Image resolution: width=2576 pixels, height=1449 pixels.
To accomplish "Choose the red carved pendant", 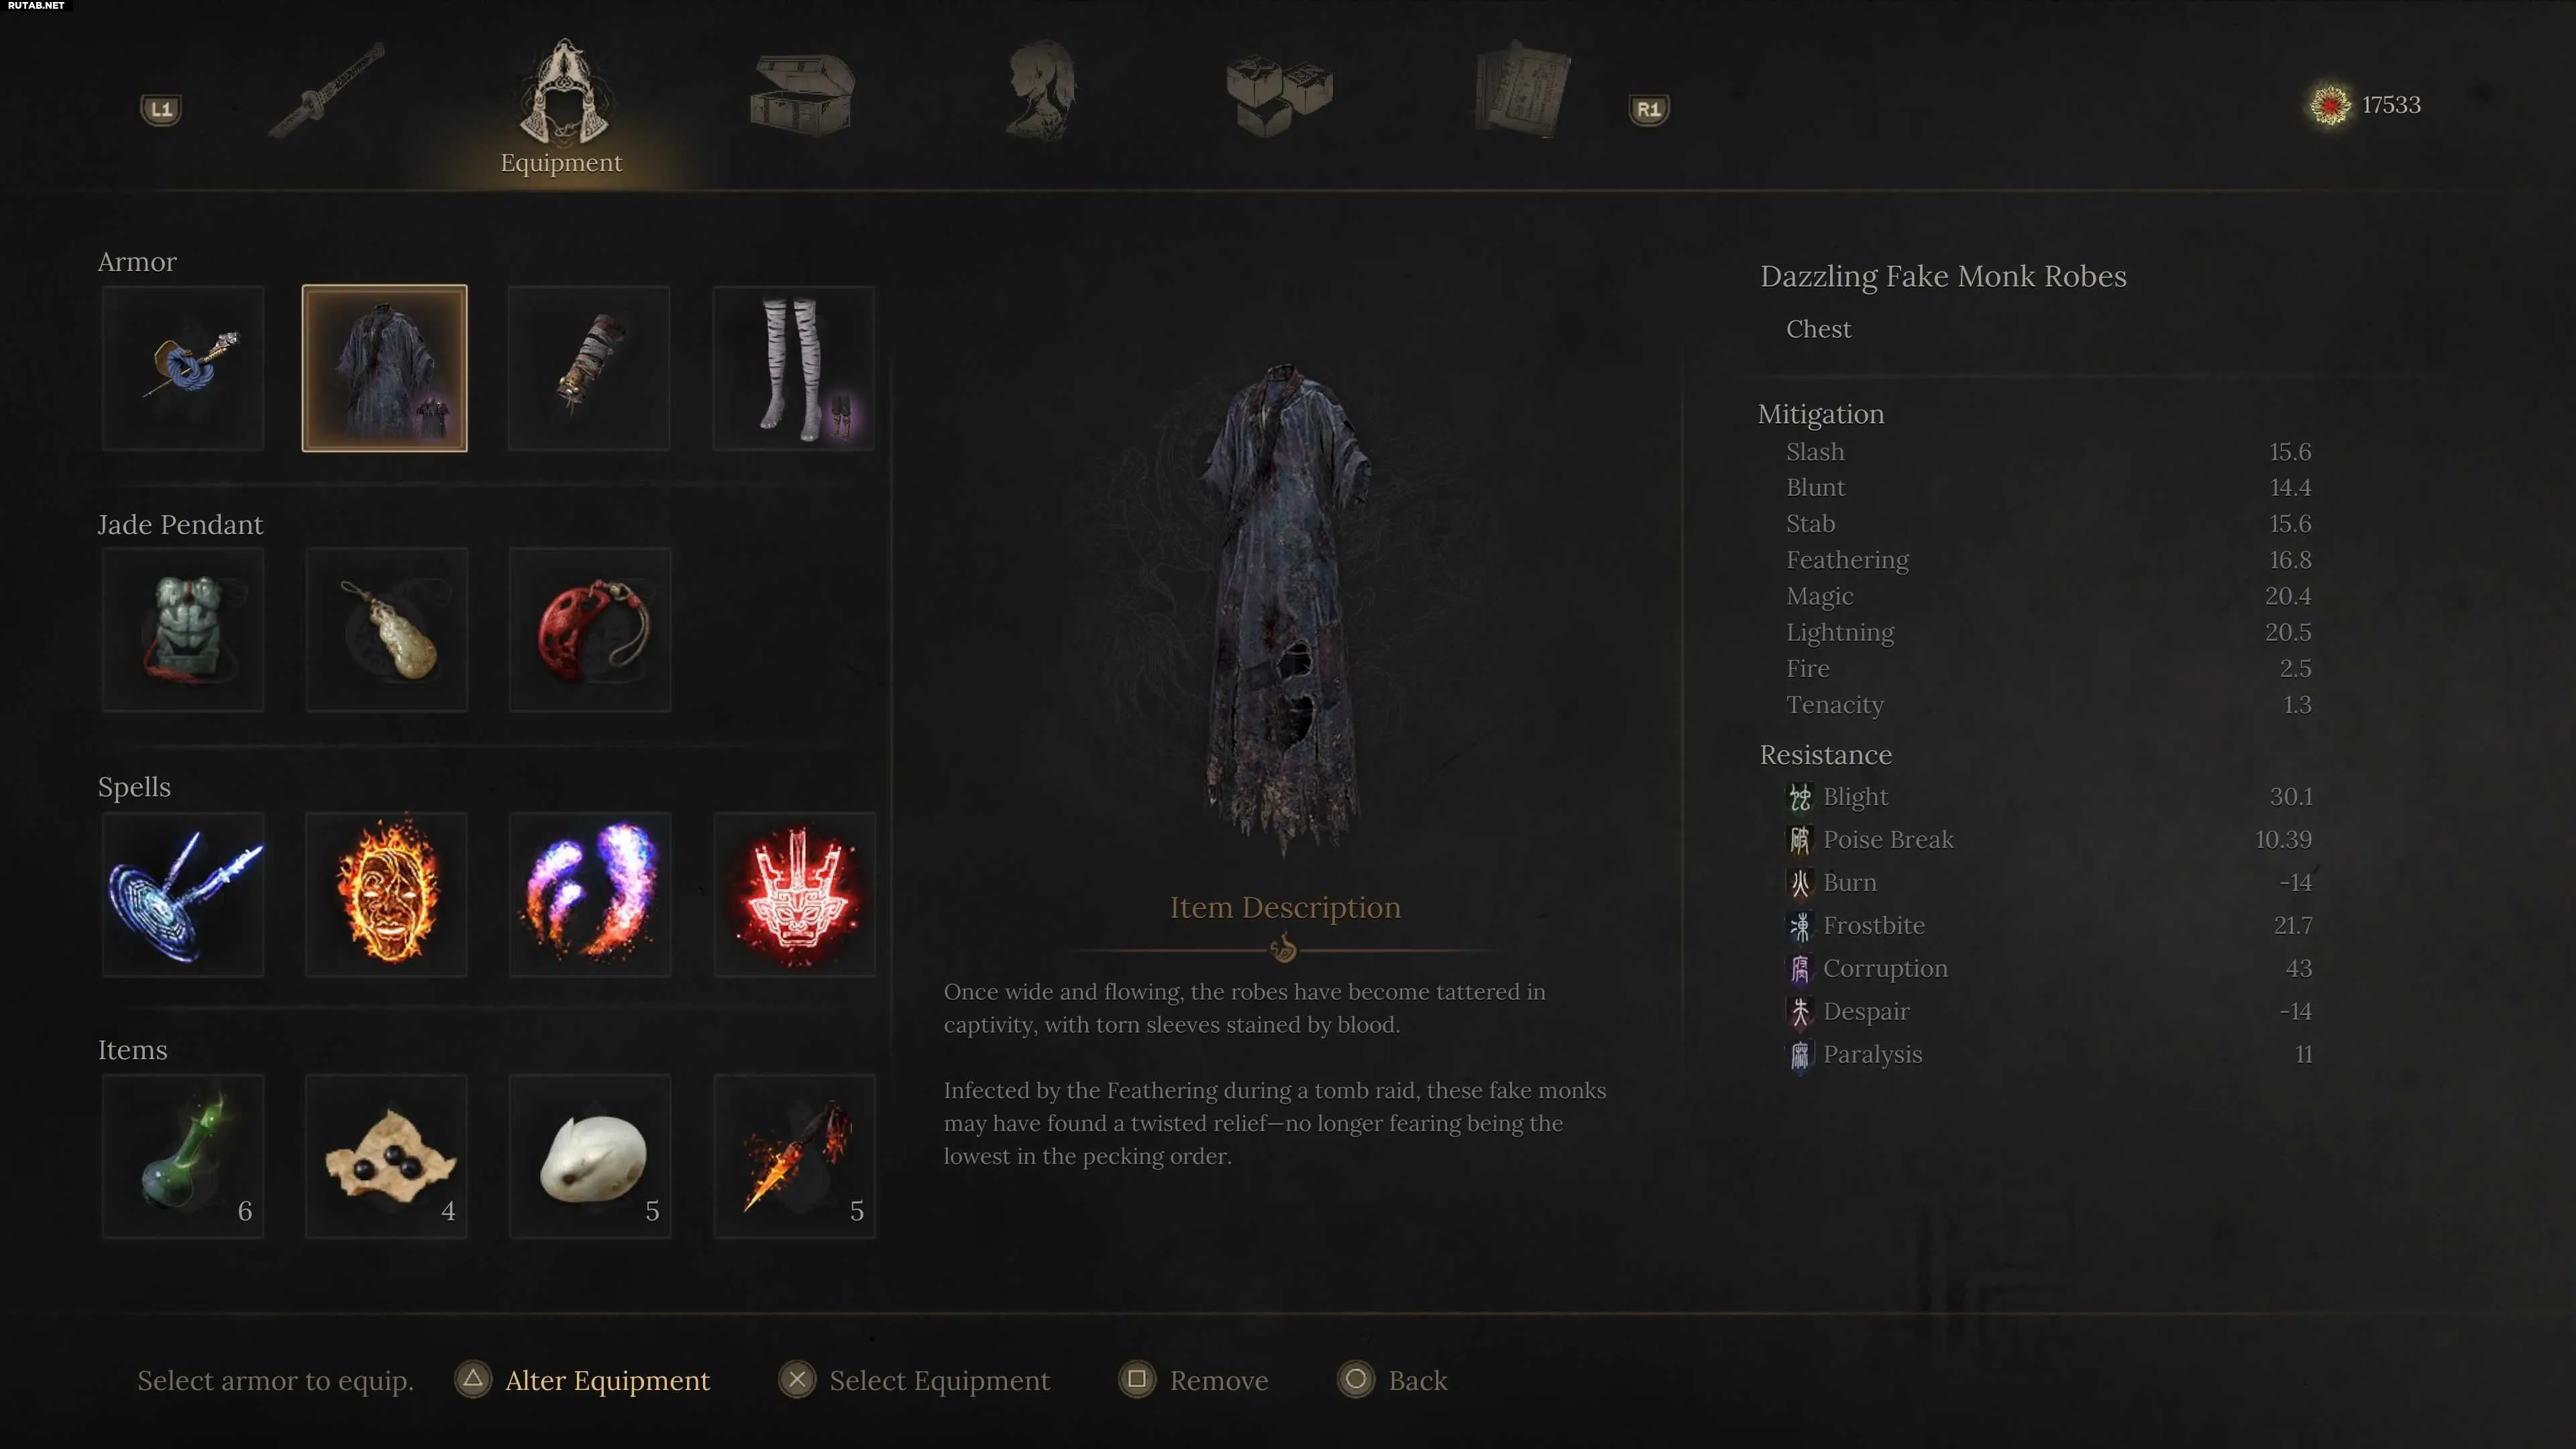I will [590, 630].
